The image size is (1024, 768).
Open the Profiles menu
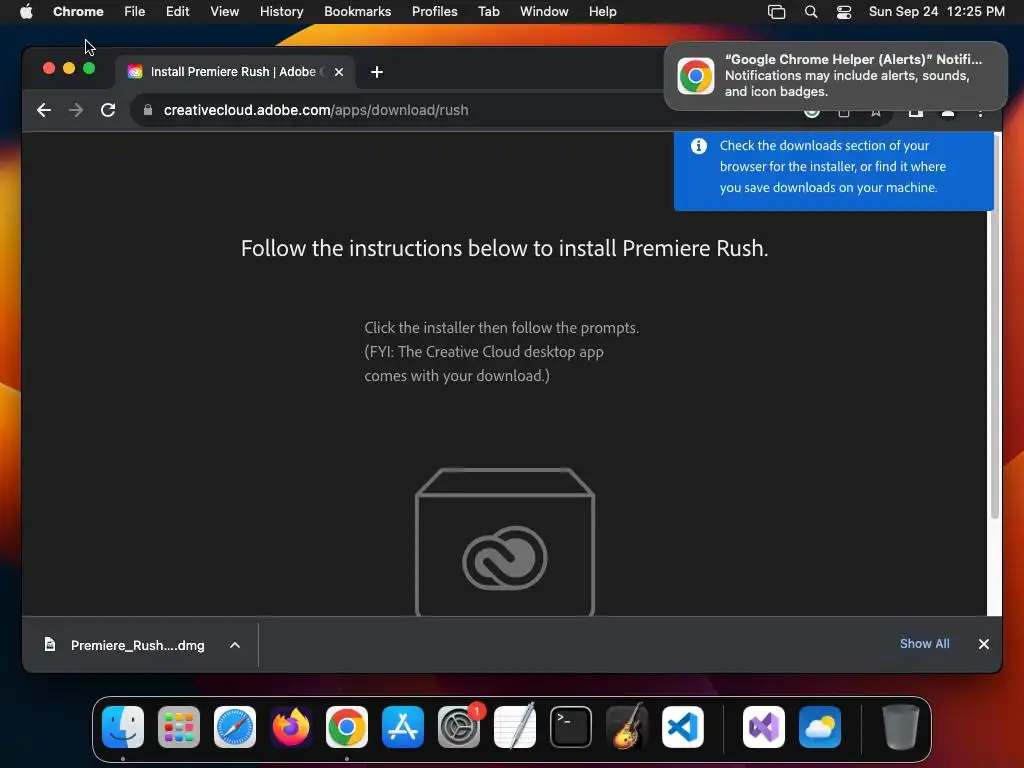[x=434, y=11]
